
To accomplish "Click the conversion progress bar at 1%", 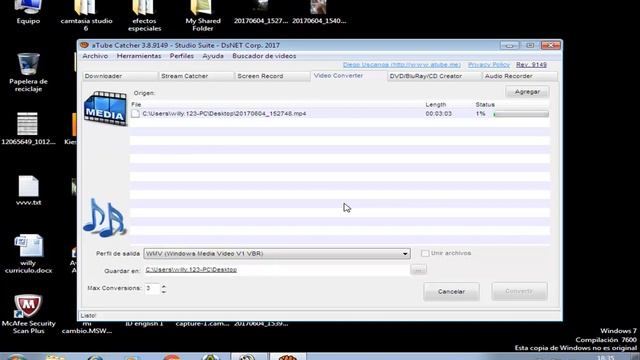I will 521,114.
